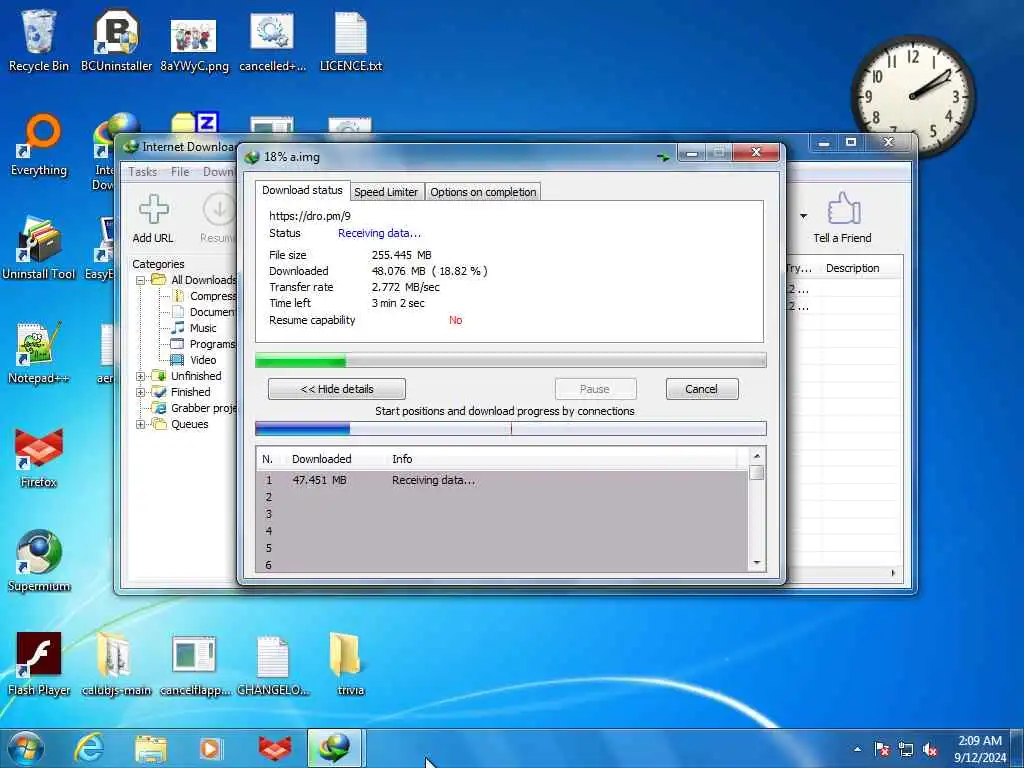Click the connections list scrollbar down arrow
The image size is (1024, 768).
(x=757, y=563)
